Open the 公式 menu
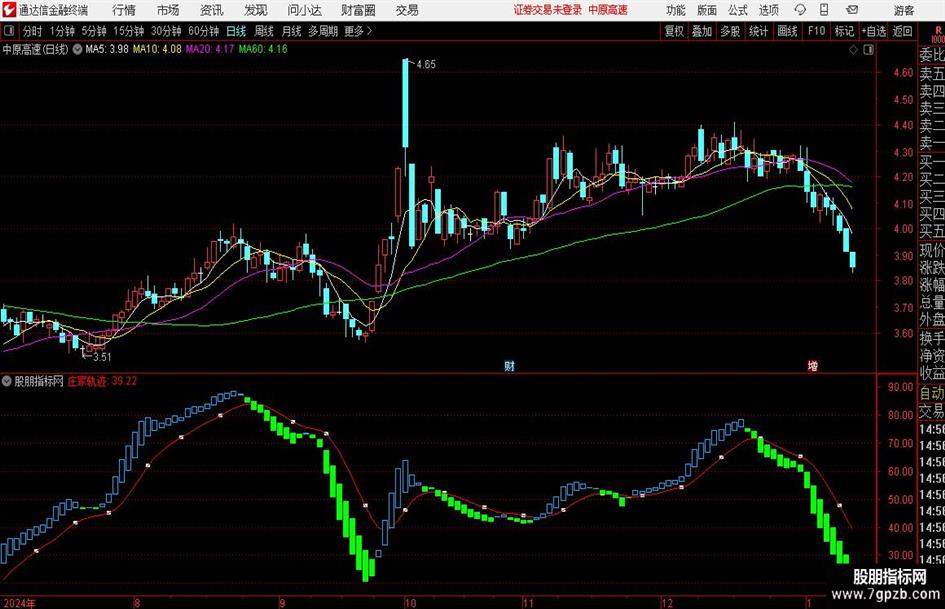945x609 pixels. coord(738,10)
